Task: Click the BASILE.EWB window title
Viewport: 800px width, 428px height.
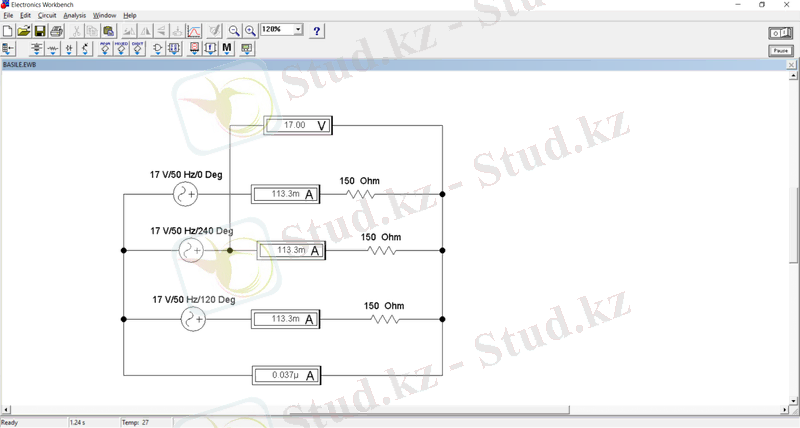Action: pos(19,65)
